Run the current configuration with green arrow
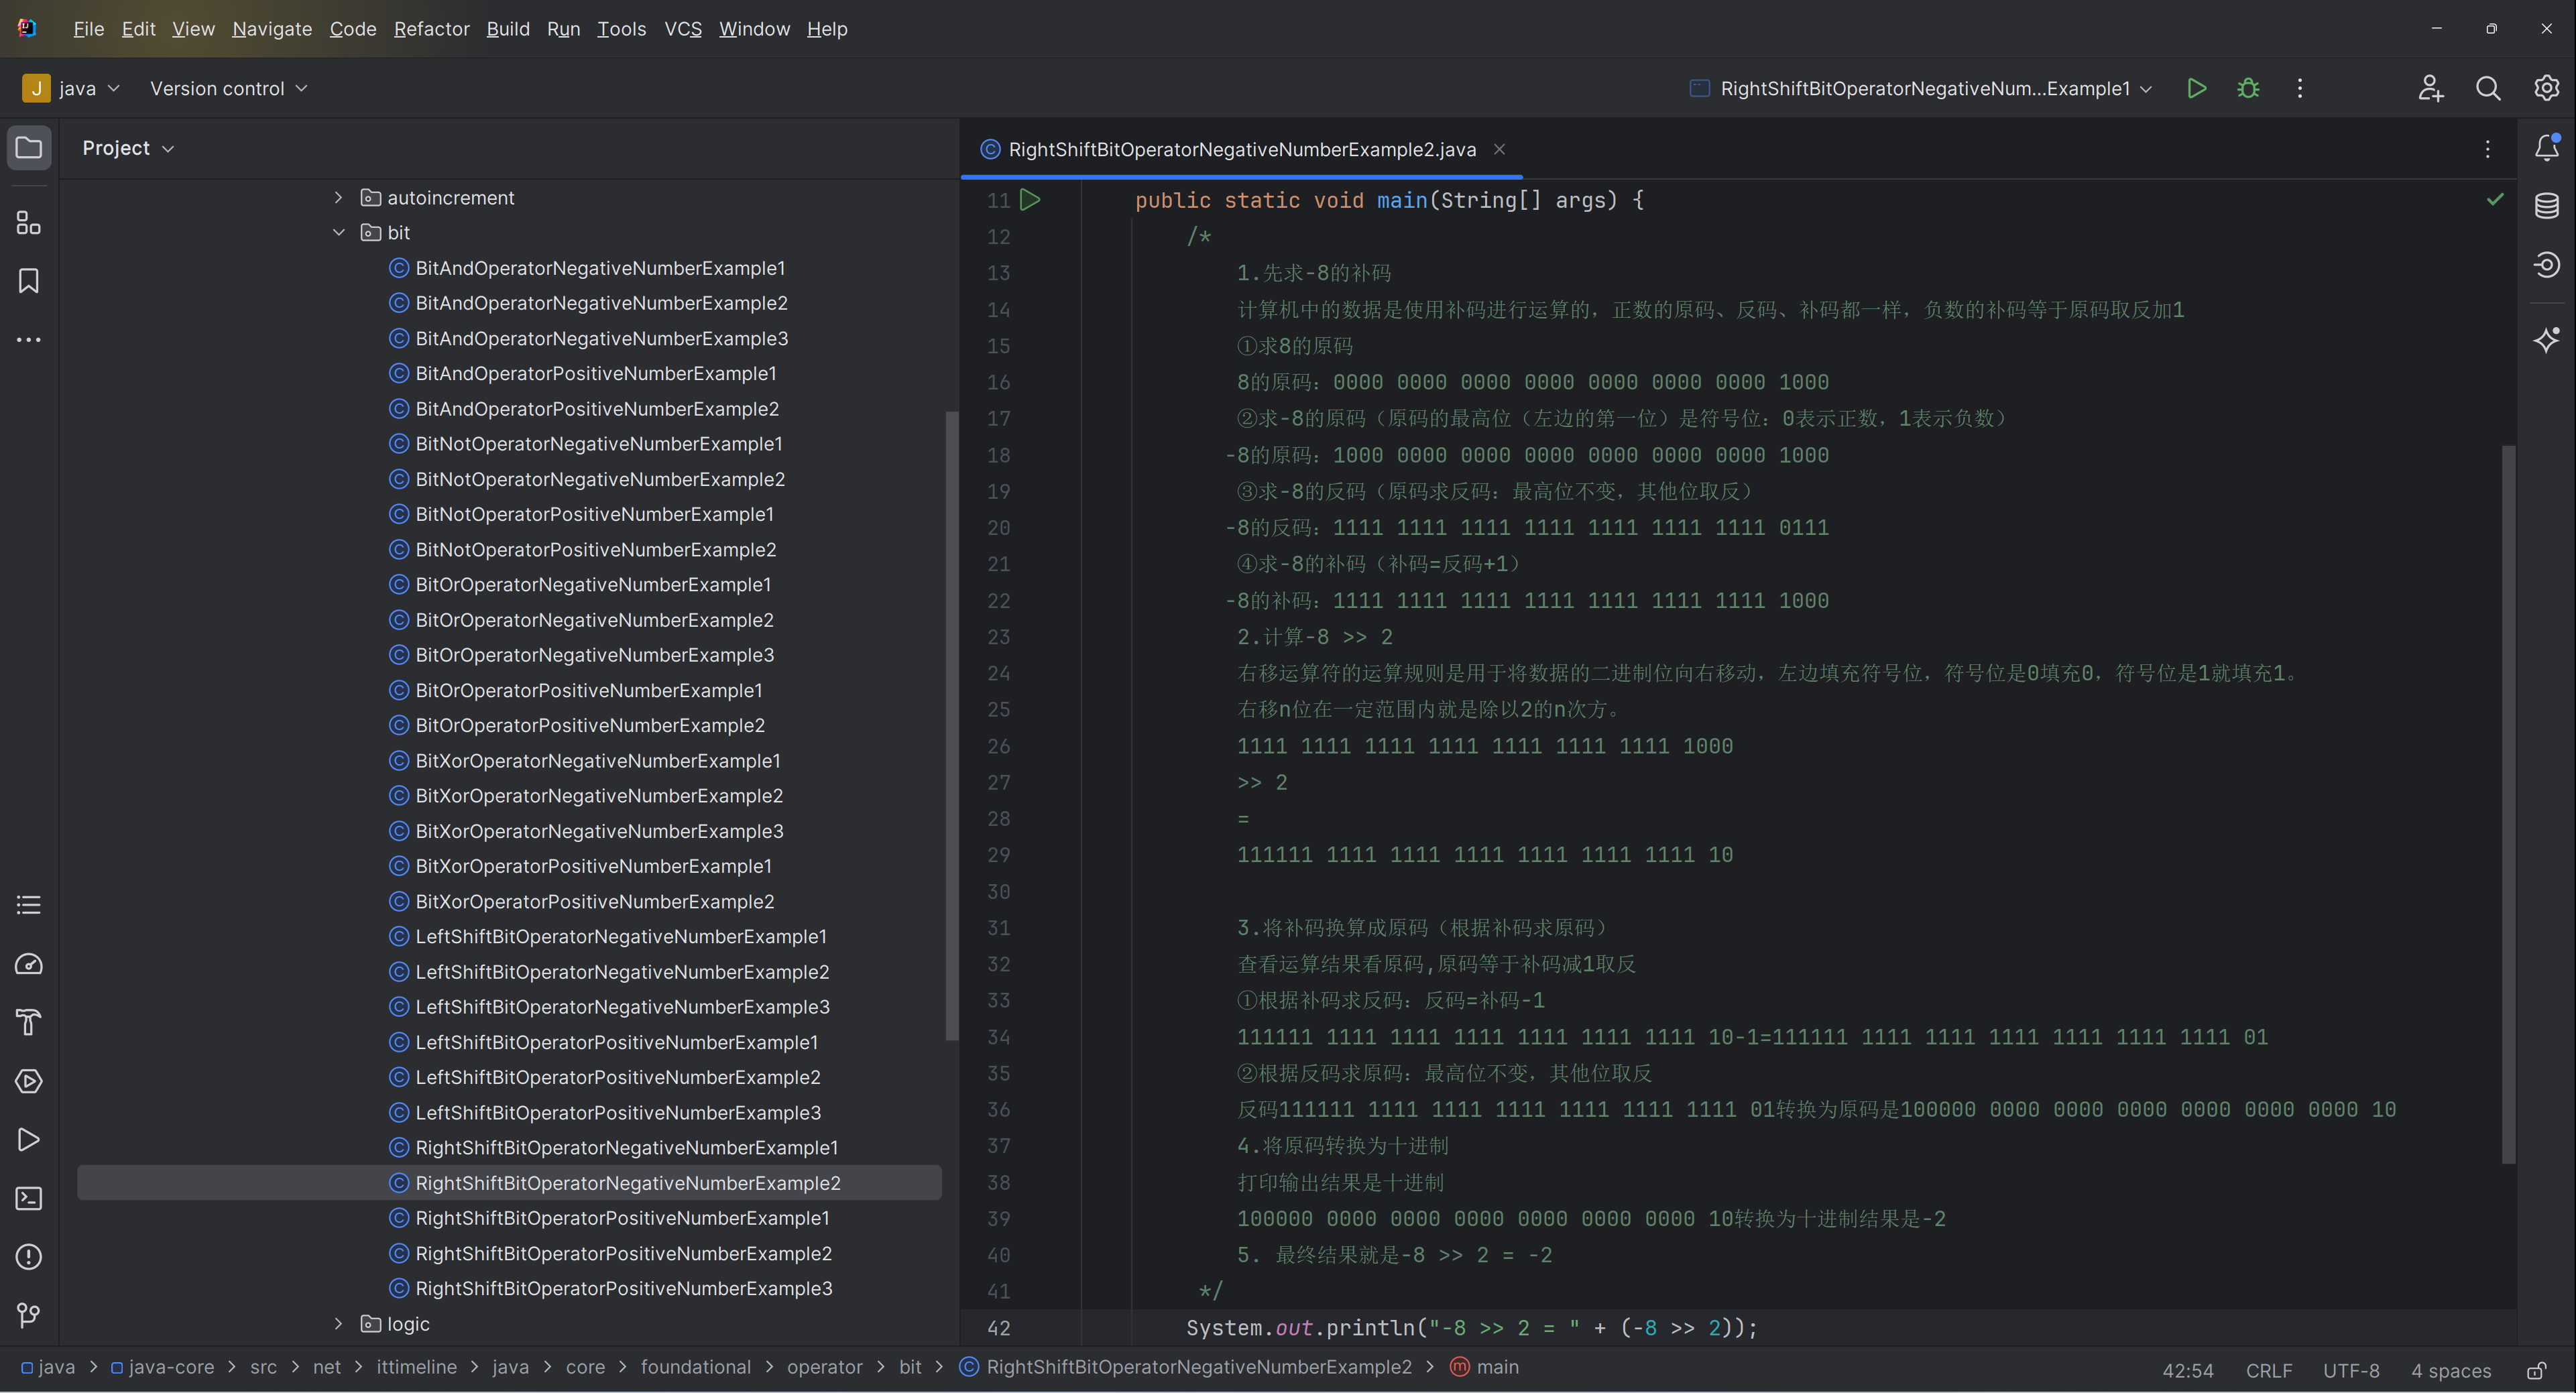The image size is (2576, 1393). pos(2197,88)
